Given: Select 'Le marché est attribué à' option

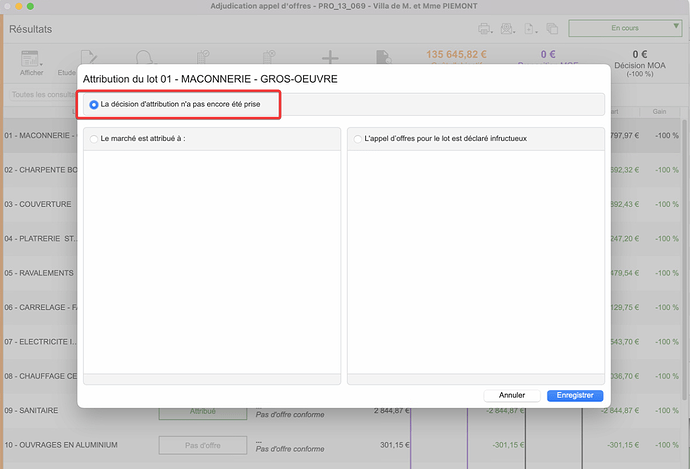Looking at the screenshot, I should (94, 139).
